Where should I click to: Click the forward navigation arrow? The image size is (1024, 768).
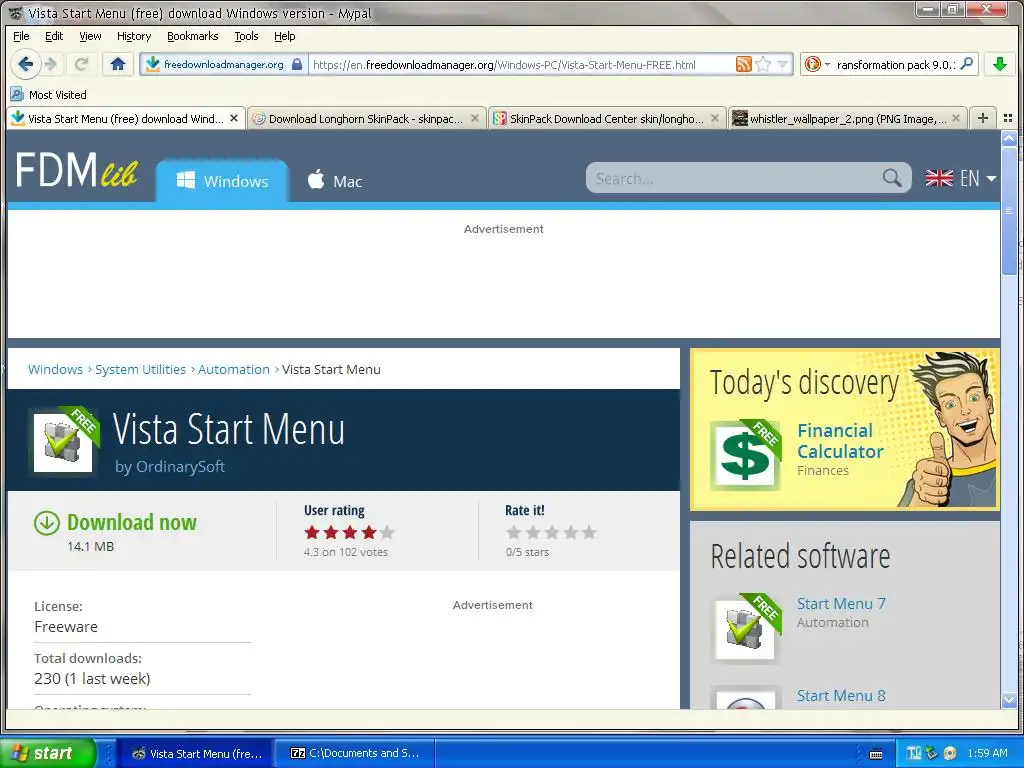[51, 64]
